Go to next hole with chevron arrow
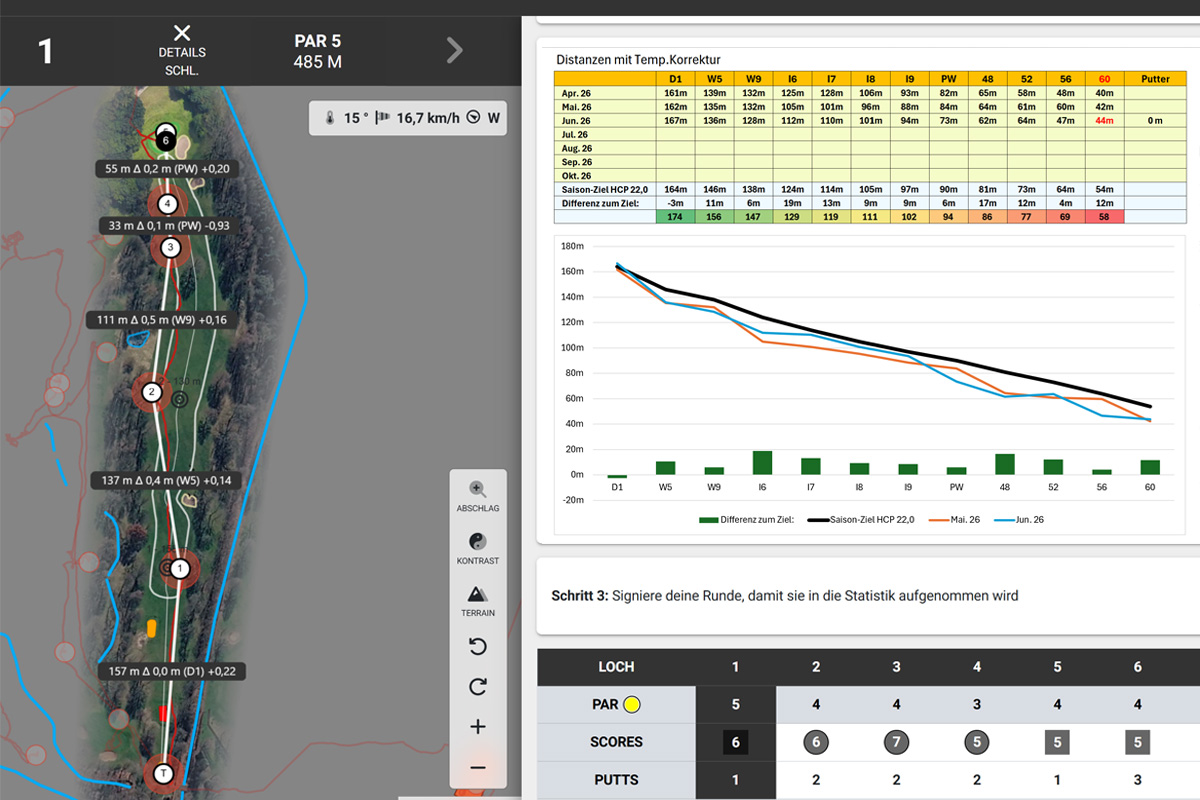1200x800 pixels. [x=455, y=50]
